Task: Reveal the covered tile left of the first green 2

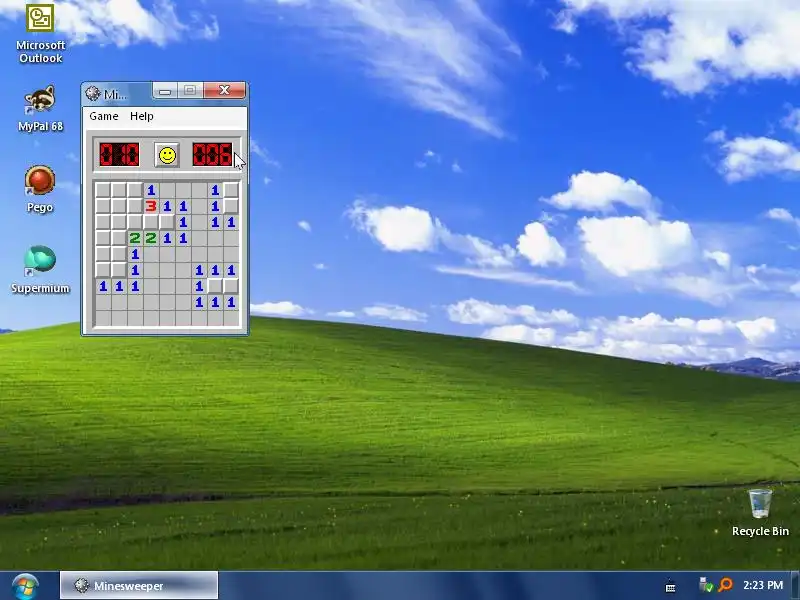Action: [x=119, y=238]
